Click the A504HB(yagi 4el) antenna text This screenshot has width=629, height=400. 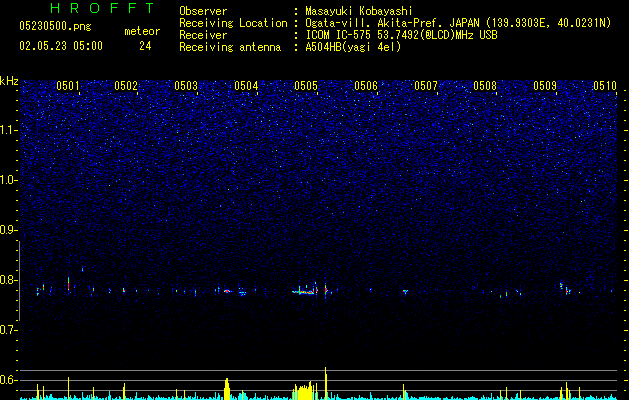[x=353, y=47]
